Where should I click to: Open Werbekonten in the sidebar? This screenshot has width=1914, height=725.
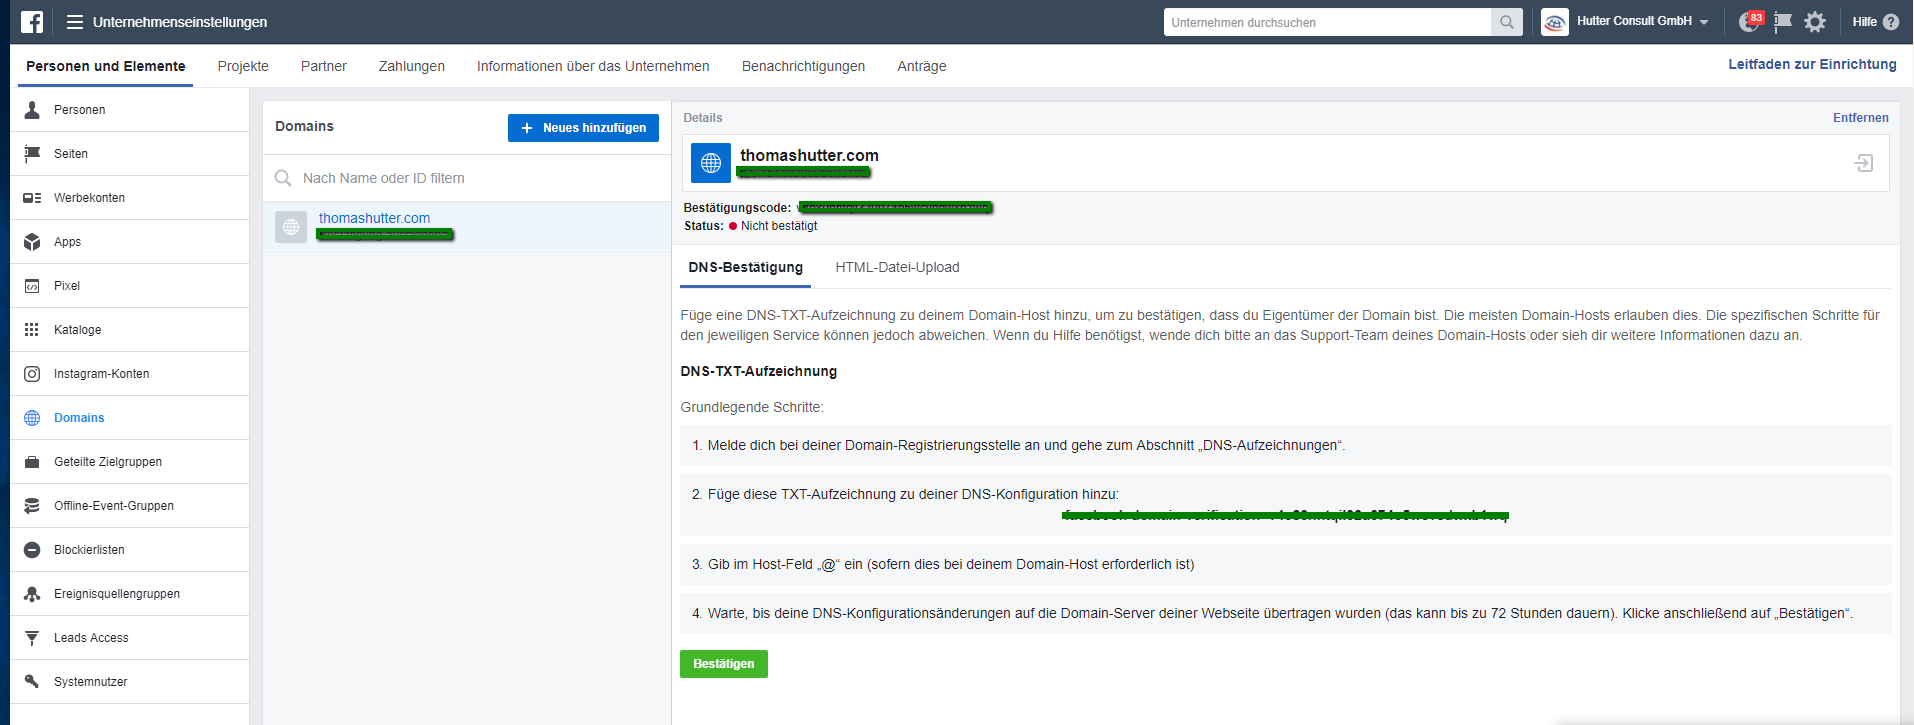(130, 198)
